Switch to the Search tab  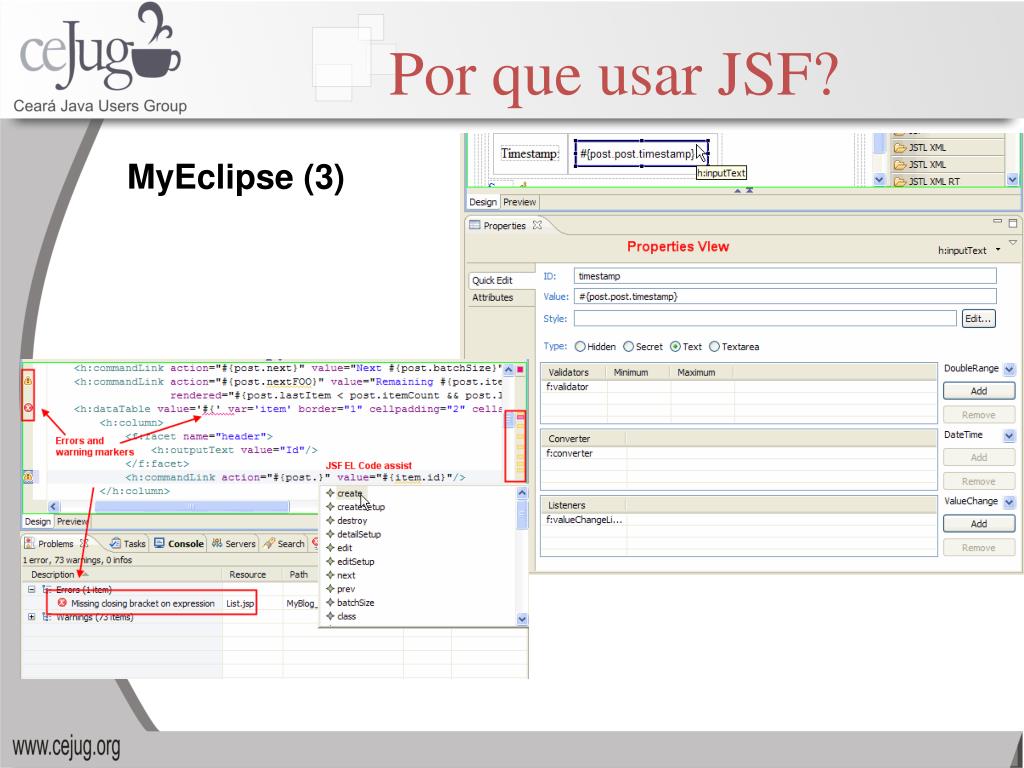pos(284,543)
